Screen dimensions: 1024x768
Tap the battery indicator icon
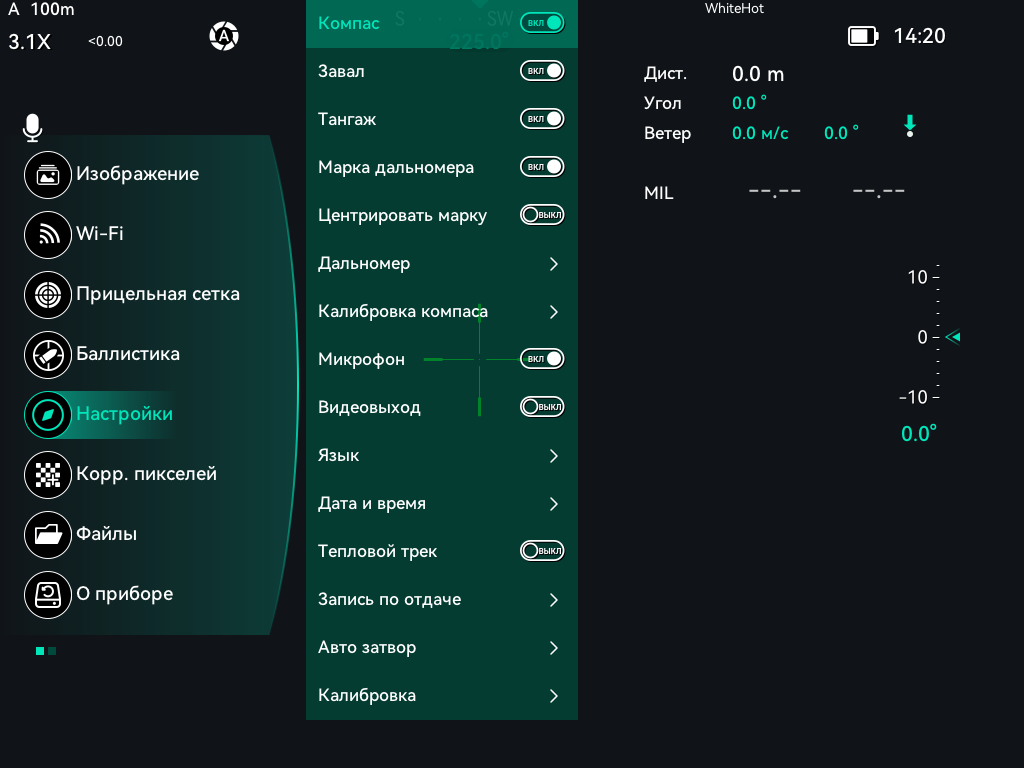[x=863, y=36]
